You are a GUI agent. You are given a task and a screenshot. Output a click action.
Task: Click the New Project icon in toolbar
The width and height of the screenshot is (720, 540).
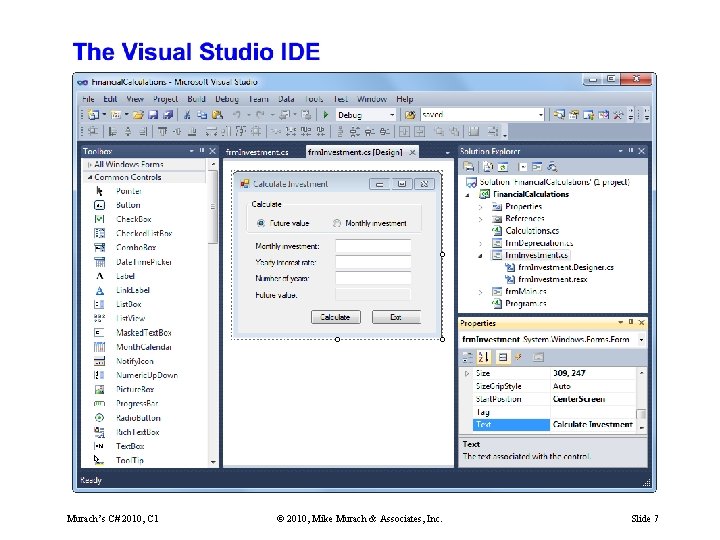[x=93, y=115]
